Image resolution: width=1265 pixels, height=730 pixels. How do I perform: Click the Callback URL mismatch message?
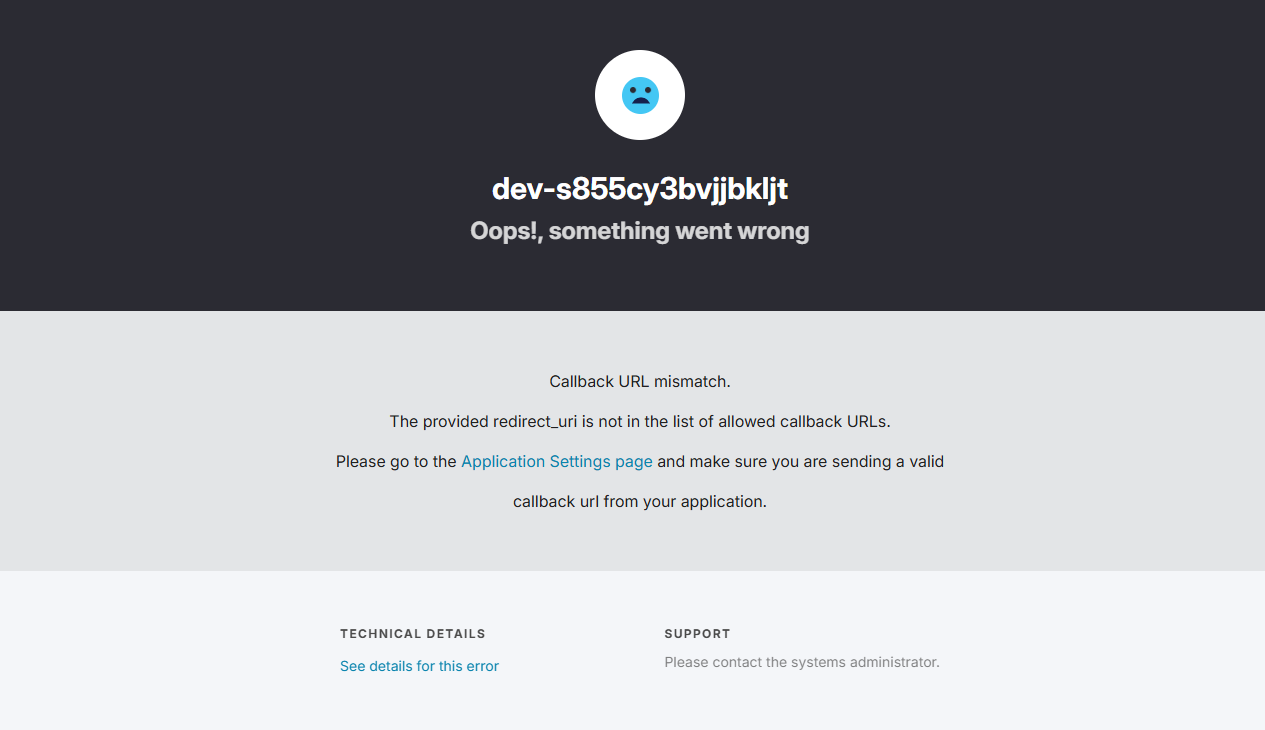(640, 381)
